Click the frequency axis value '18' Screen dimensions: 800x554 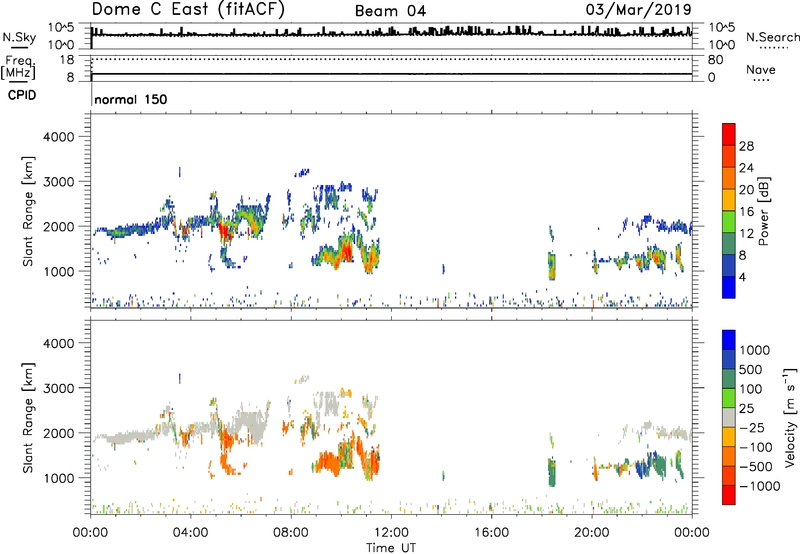(66, 60)
